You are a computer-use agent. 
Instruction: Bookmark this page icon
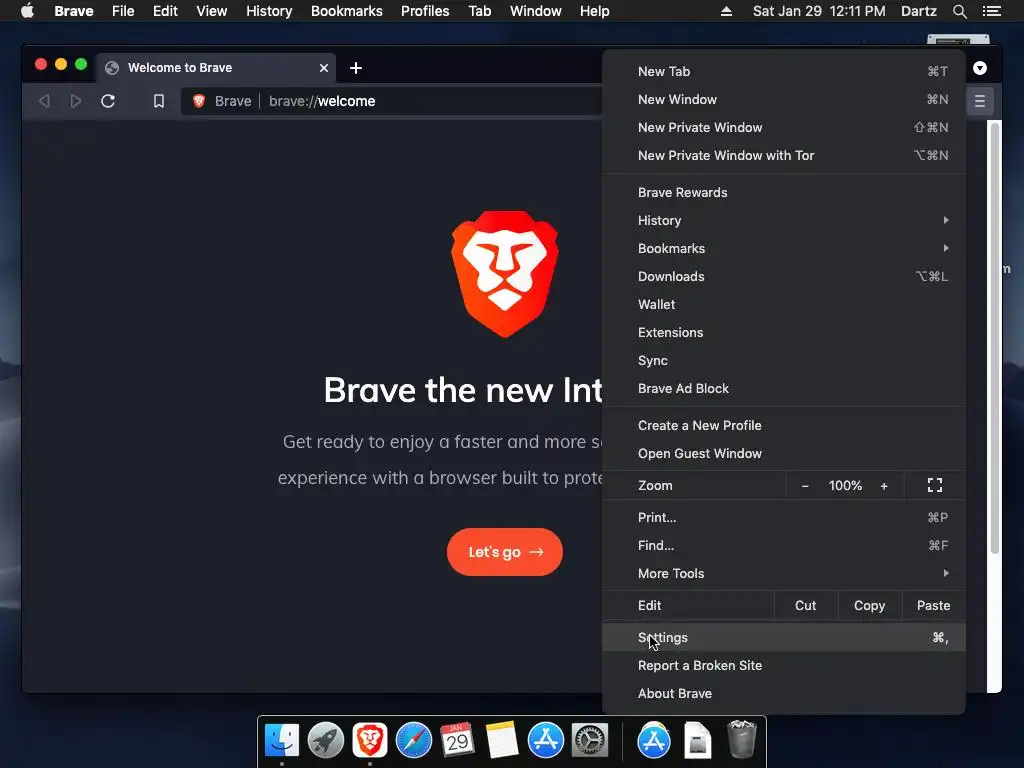tap(159, 101)
